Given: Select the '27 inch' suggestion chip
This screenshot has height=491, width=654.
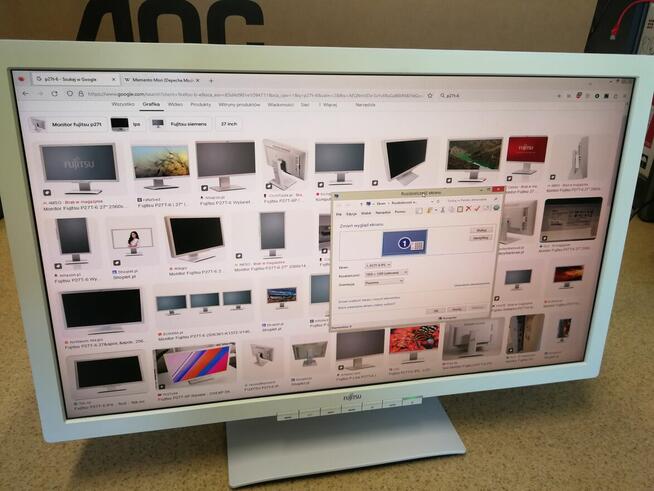Looking at the screenshot, I should pyautogui.click(x=229, y=124).
